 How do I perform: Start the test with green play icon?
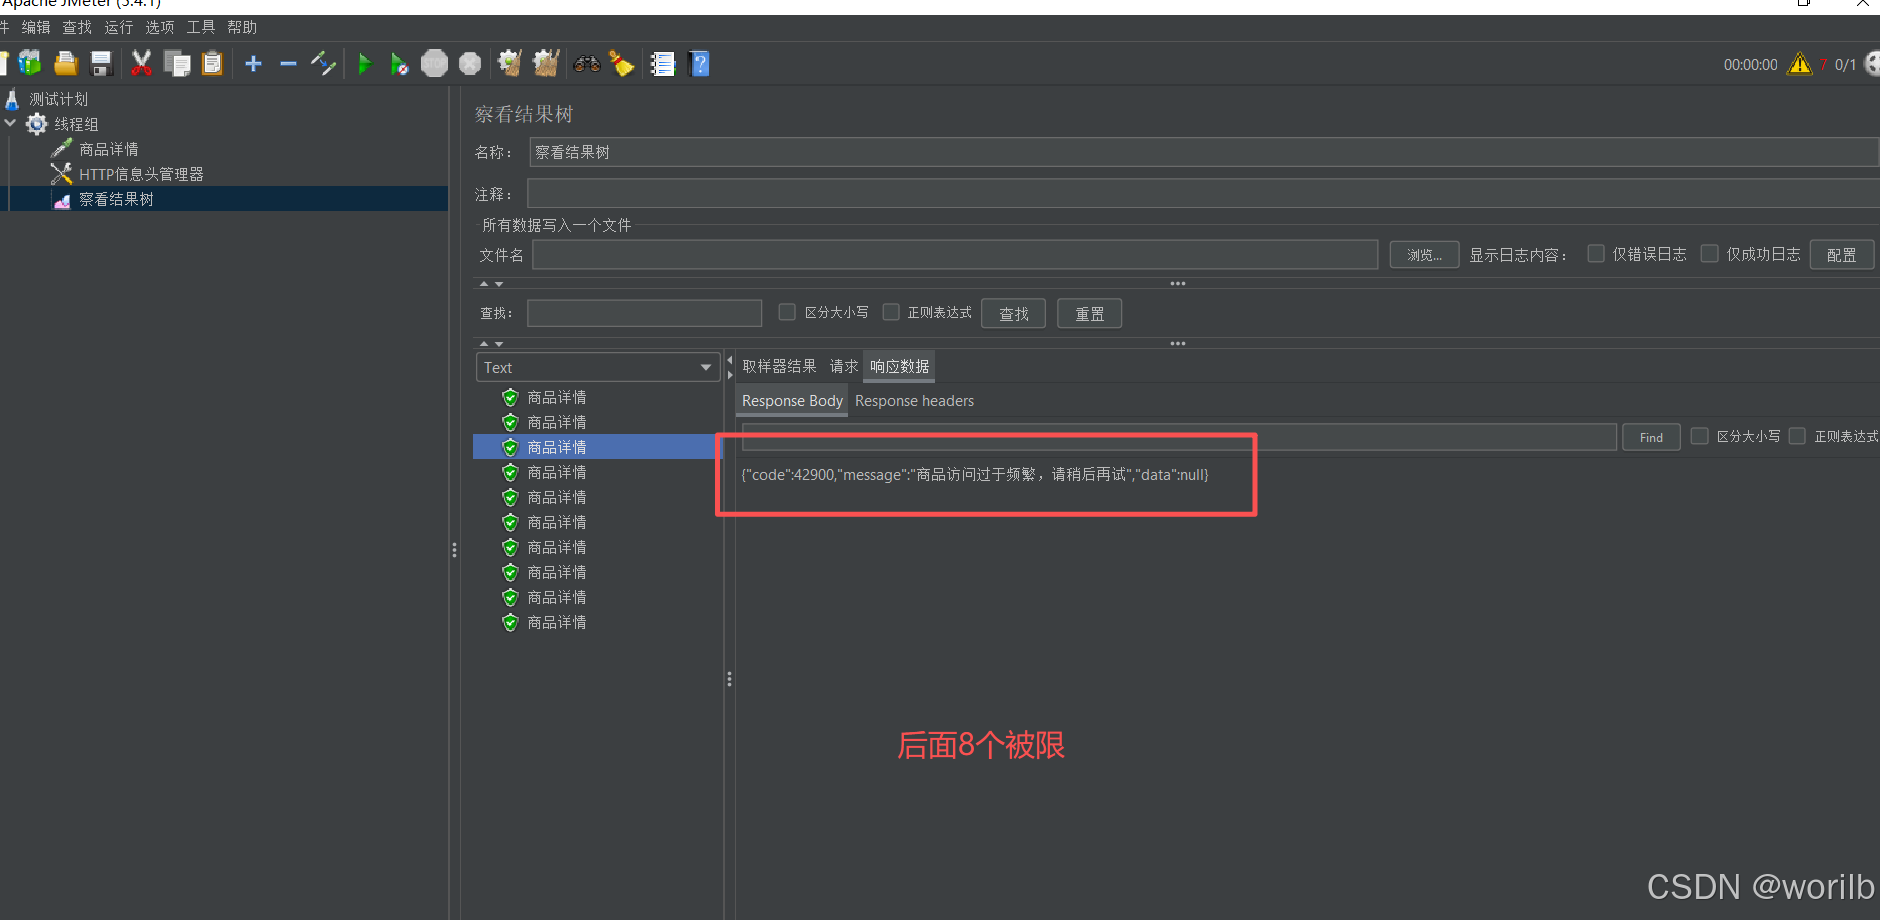[x=365, y=64]
